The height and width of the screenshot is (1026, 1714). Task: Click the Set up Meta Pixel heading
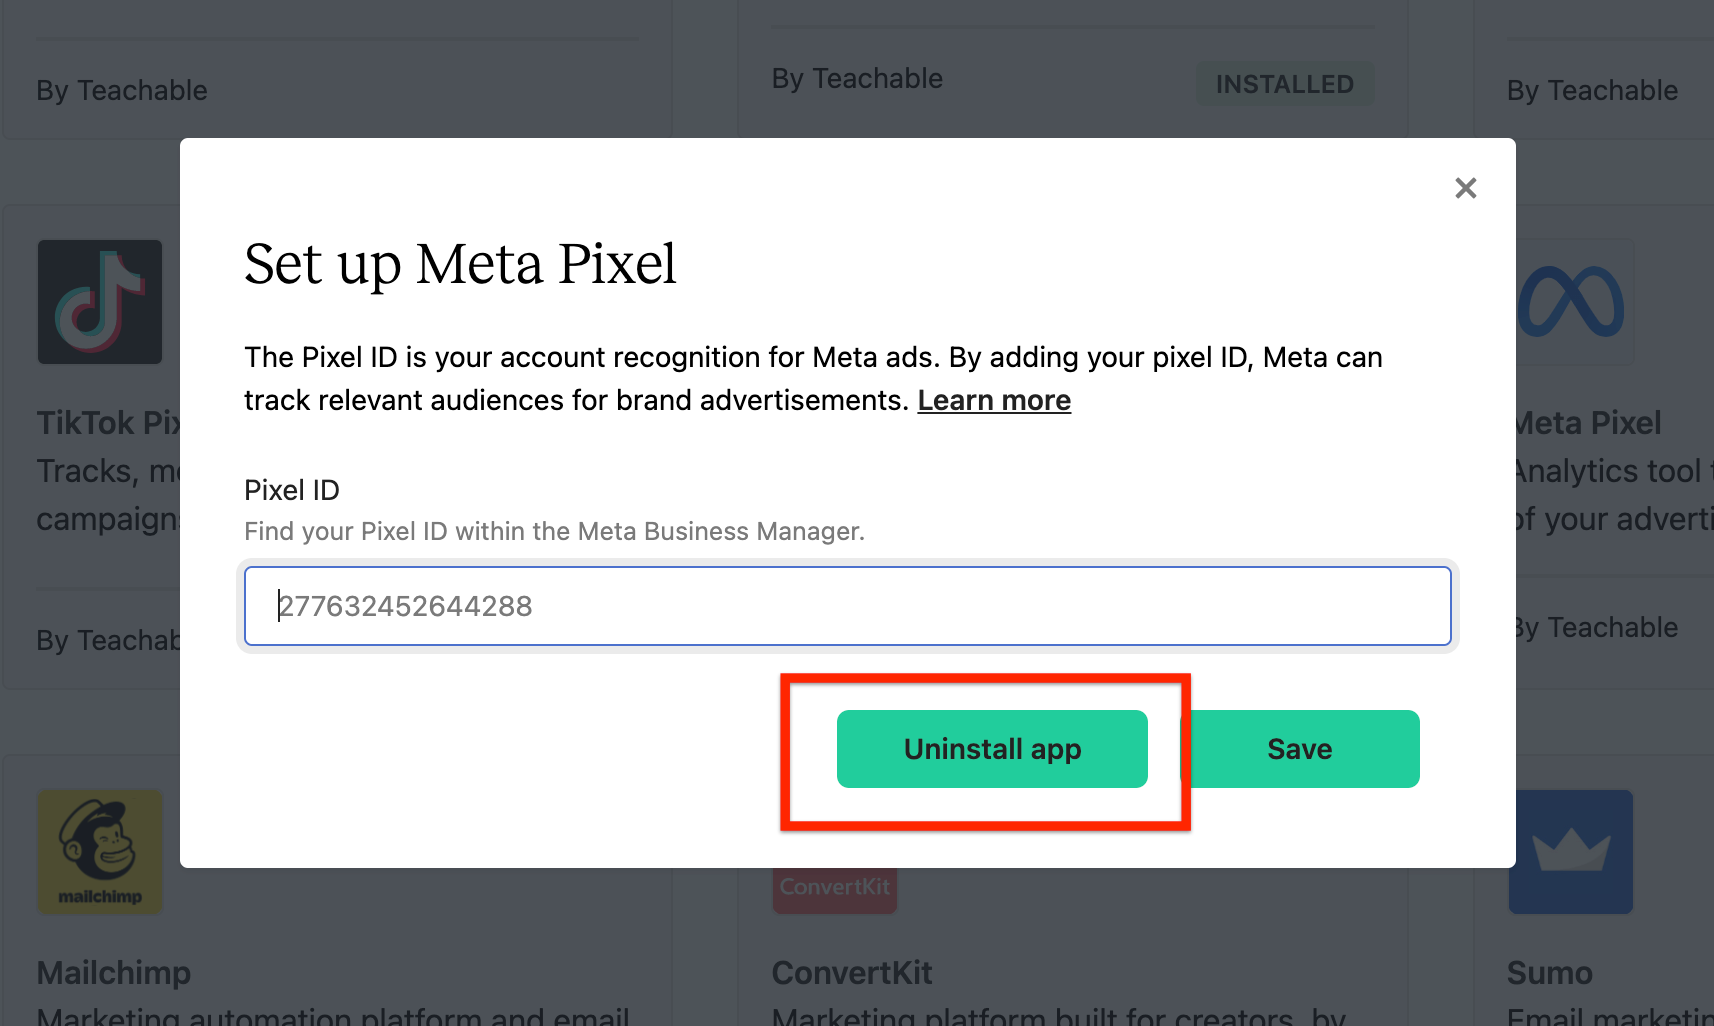(461, 265)
